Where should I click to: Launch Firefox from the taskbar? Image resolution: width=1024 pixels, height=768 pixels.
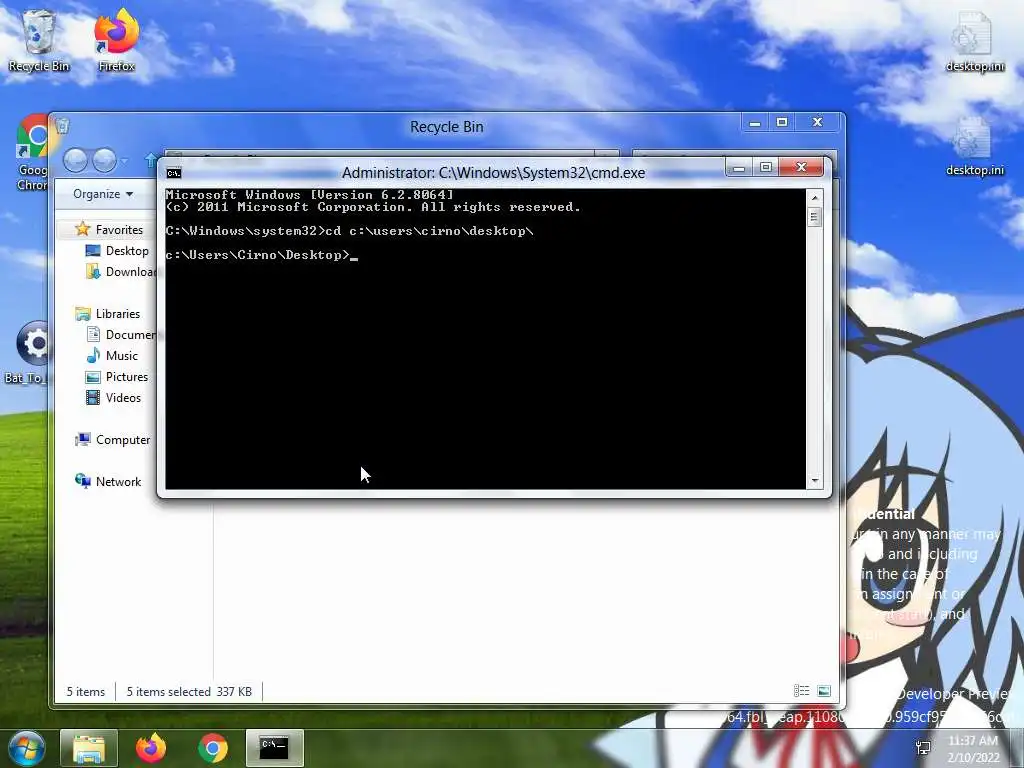(x=151, y=748)
